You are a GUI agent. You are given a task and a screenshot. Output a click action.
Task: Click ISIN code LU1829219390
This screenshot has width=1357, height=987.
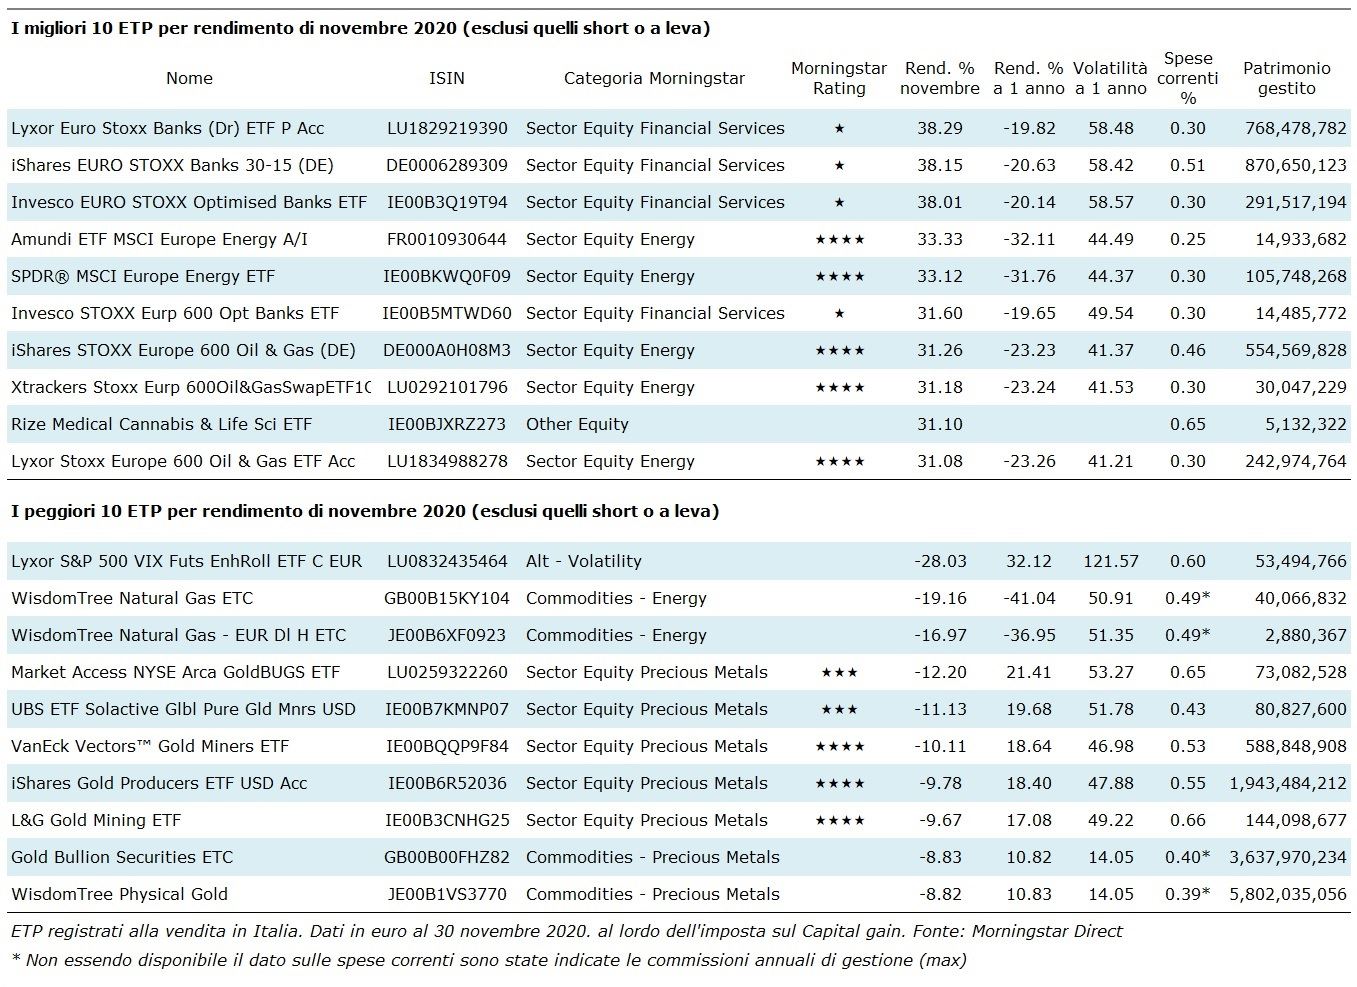(x=447, y=128)
